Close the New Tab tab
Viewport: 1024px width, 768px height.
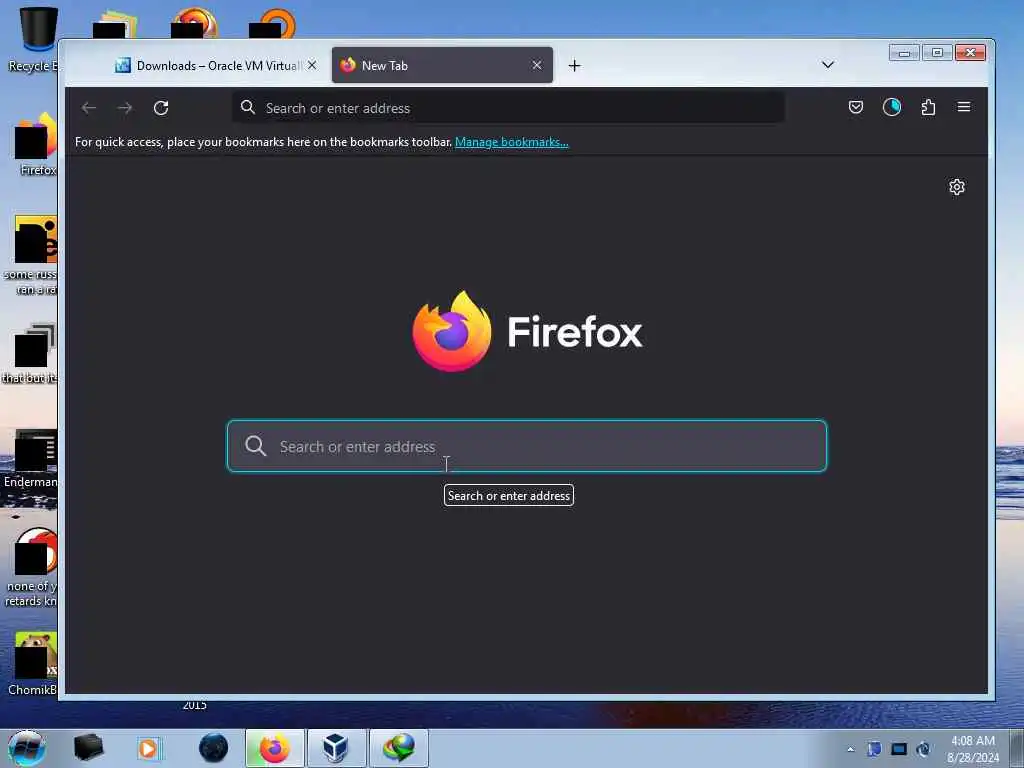536,65
